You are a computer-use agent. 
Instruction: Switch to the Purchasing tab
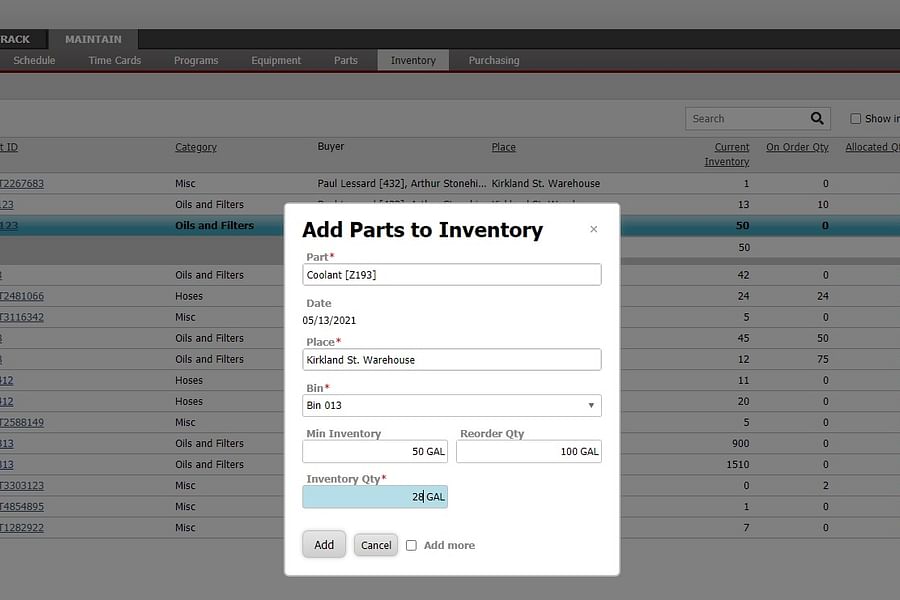(493, 60)
